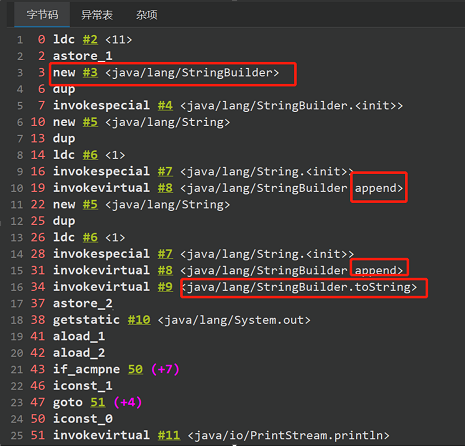Click the iconst_1 instruction
This screenshot has width=465, height=446.
[x=83, y=386]
